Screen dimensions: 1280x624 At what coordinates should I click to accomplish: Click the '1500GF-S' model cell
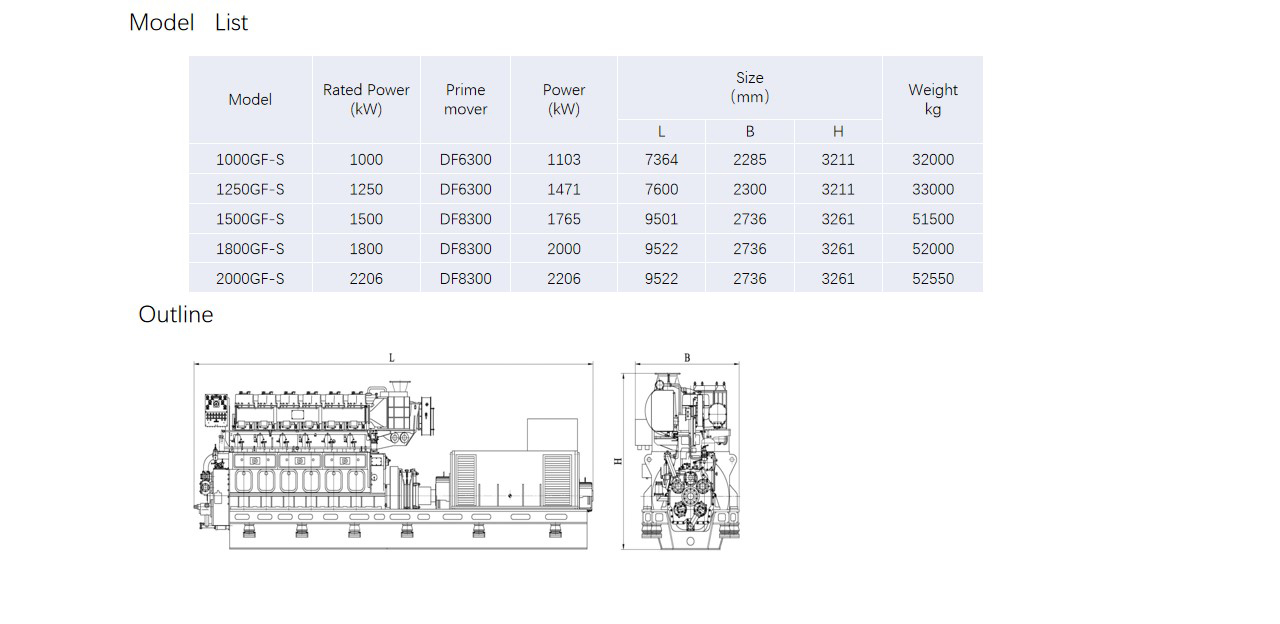(250, 219)
